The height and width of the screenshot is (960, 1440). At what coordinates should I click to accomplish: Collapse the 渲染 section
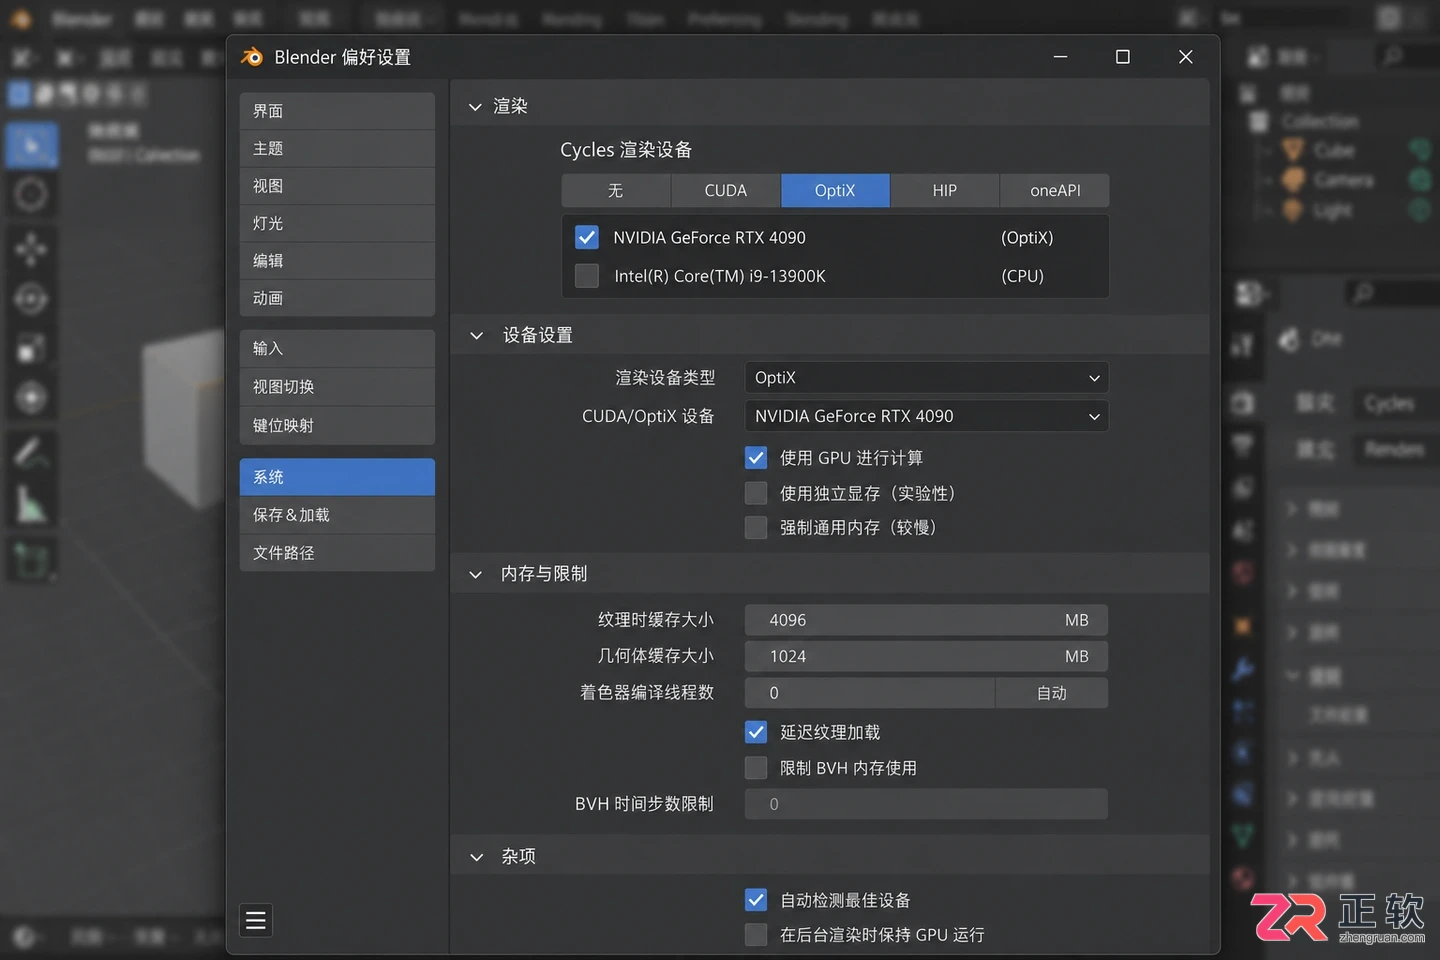tap(475, 106)
